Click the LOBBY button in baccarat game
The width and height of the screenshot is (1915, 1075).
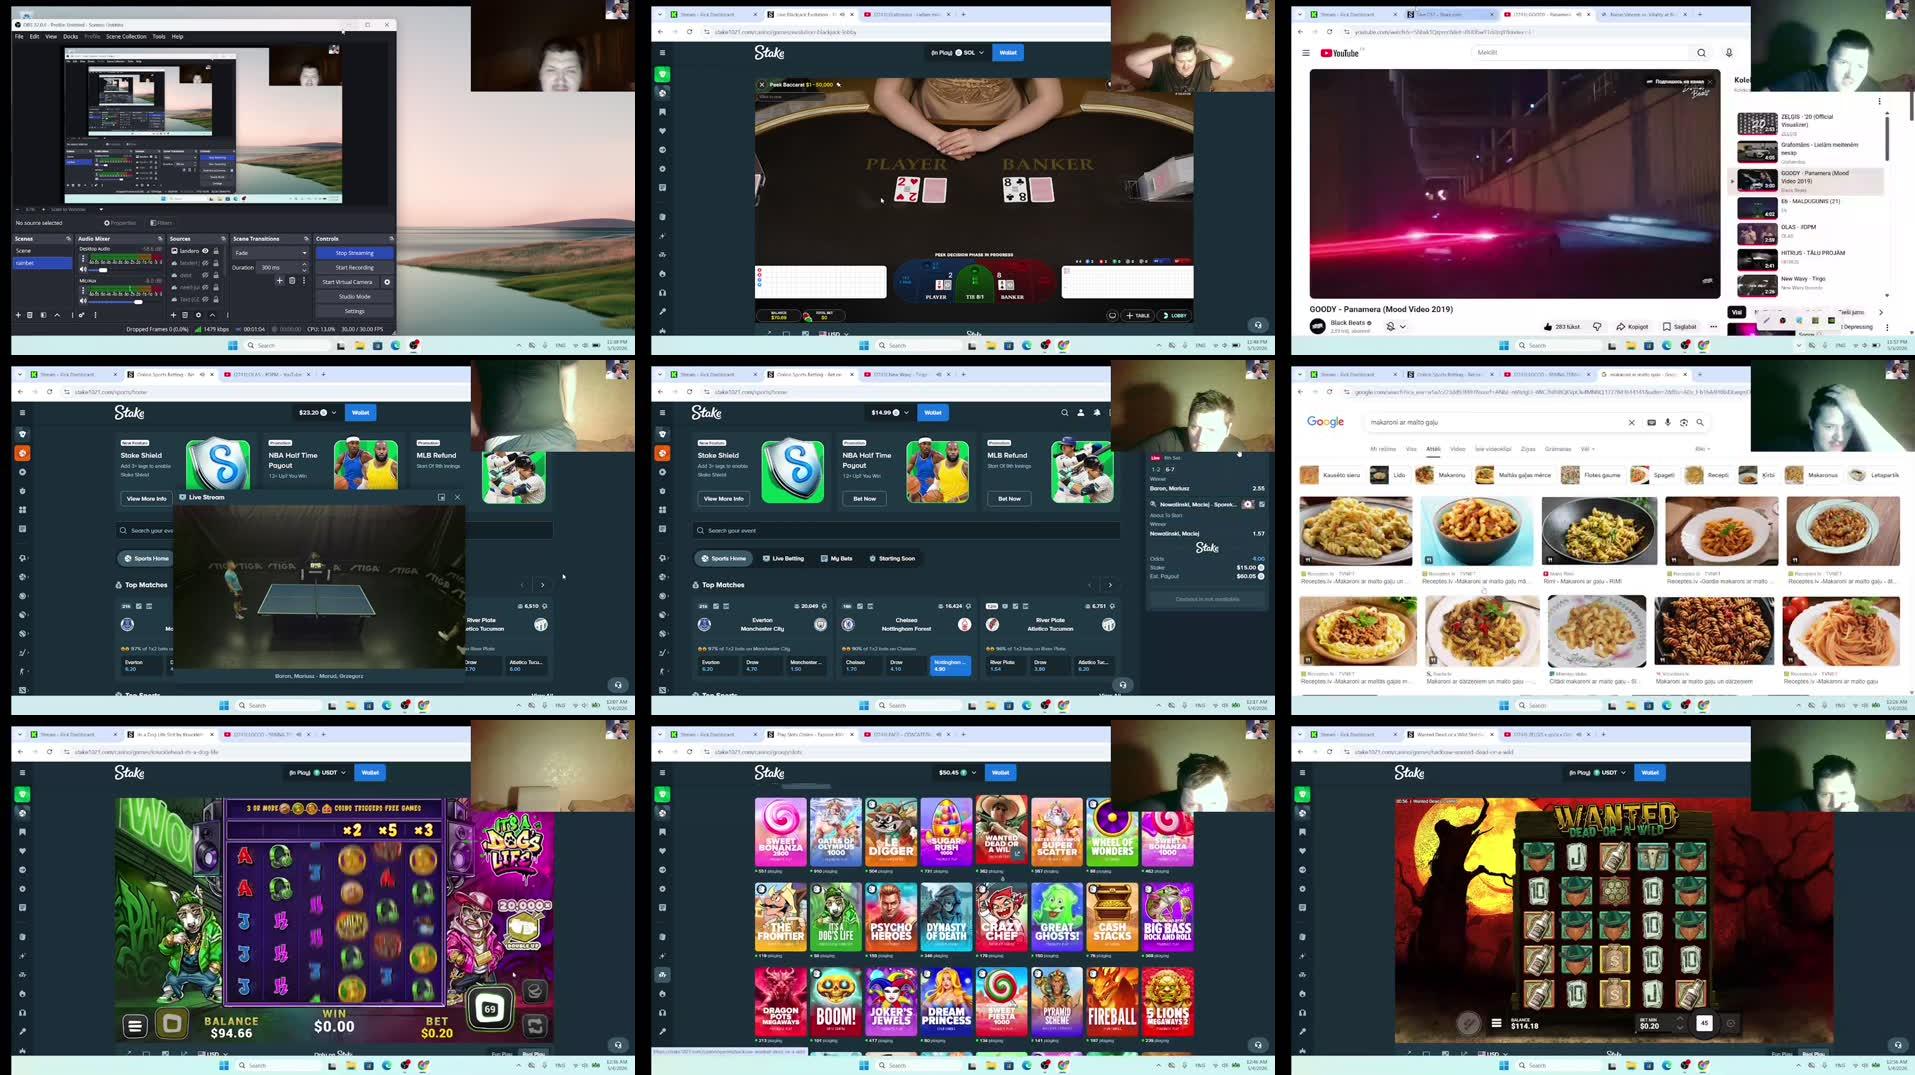pos(1175,315)
